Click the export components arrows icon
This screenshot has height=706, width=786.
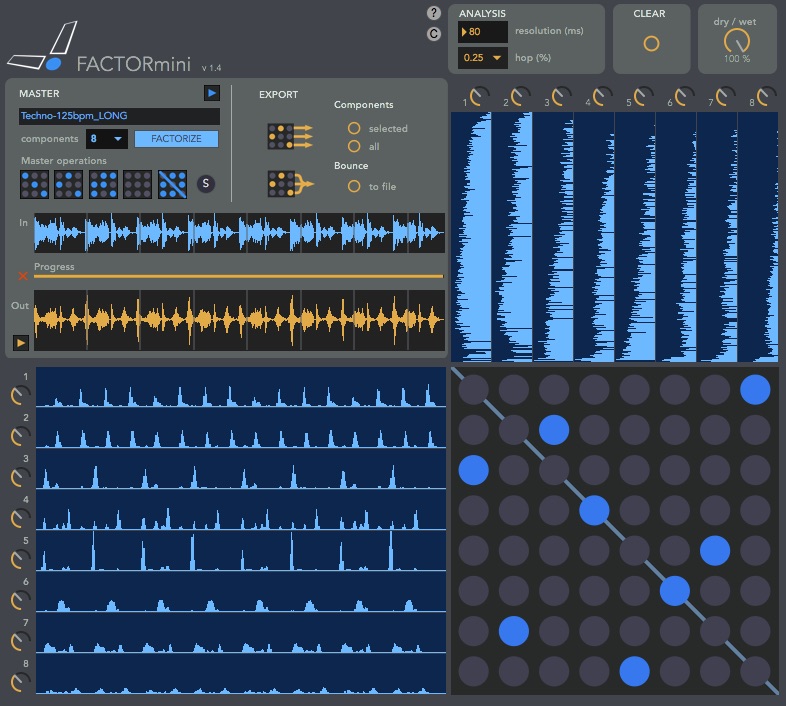point(289,137)
